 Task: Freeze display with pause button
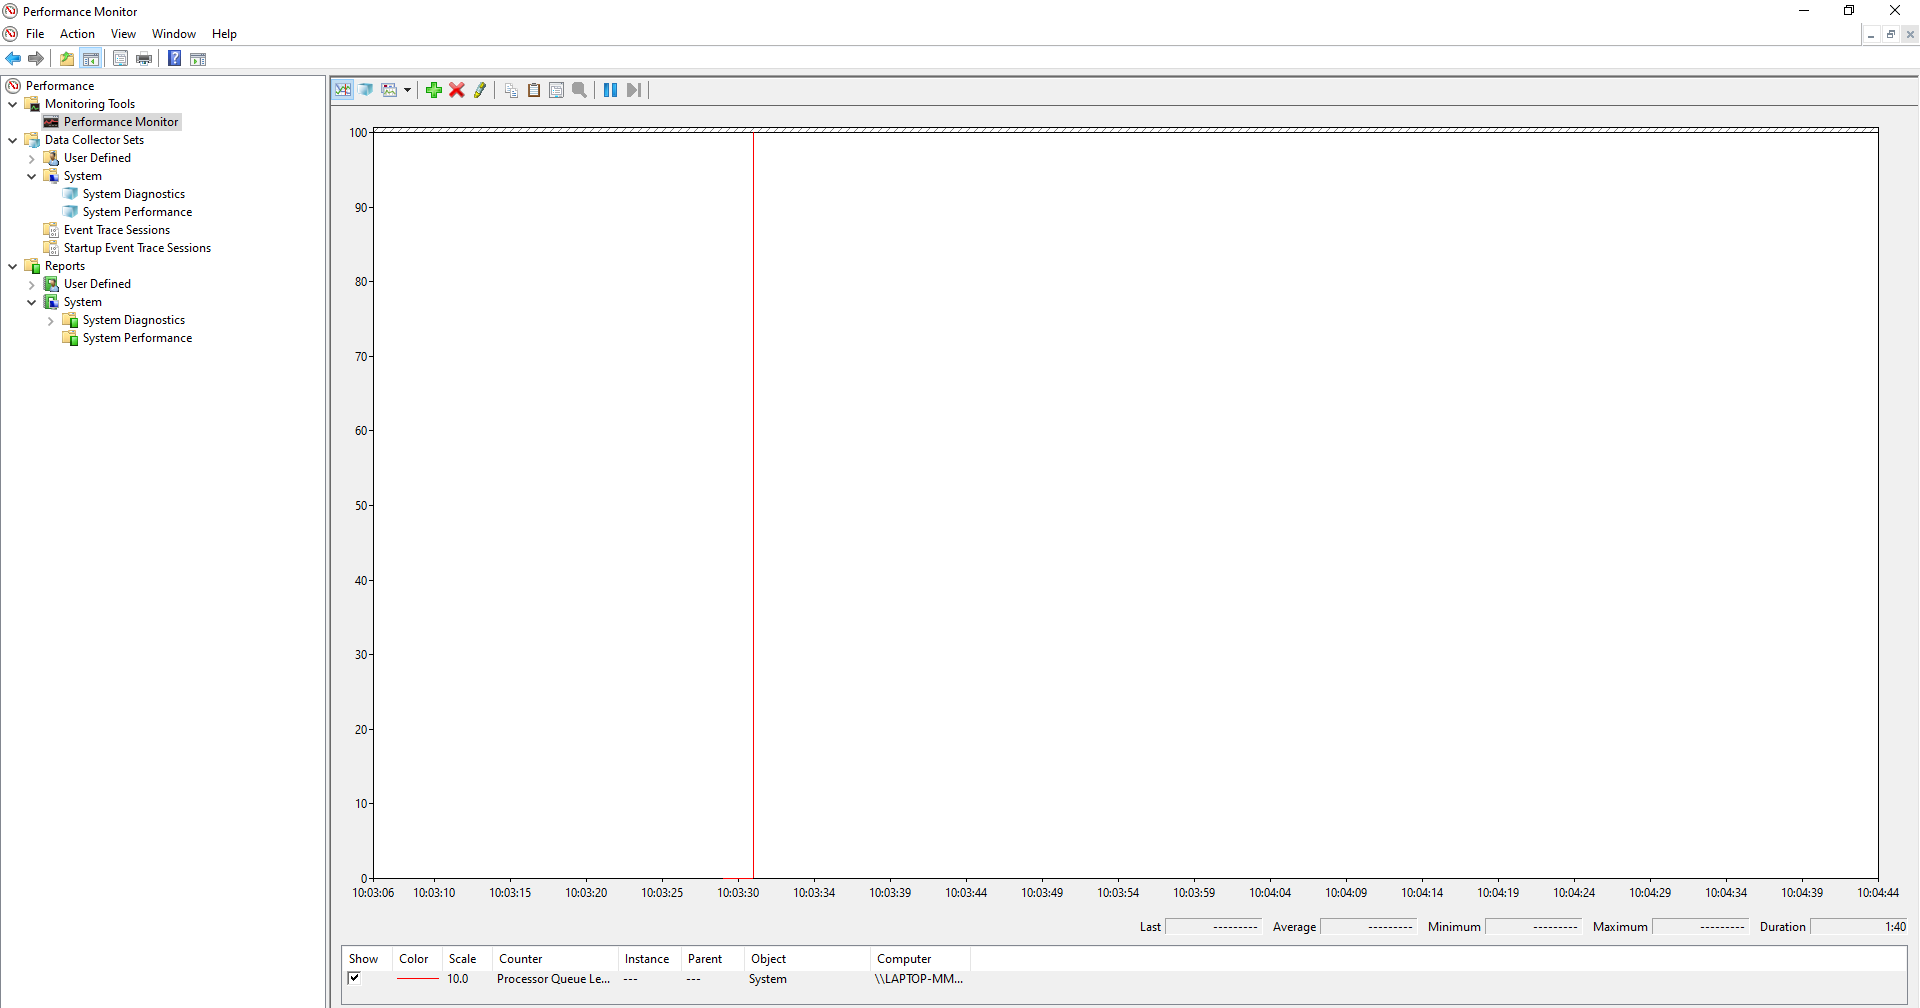pyautogui.click(x=610, y=90)
